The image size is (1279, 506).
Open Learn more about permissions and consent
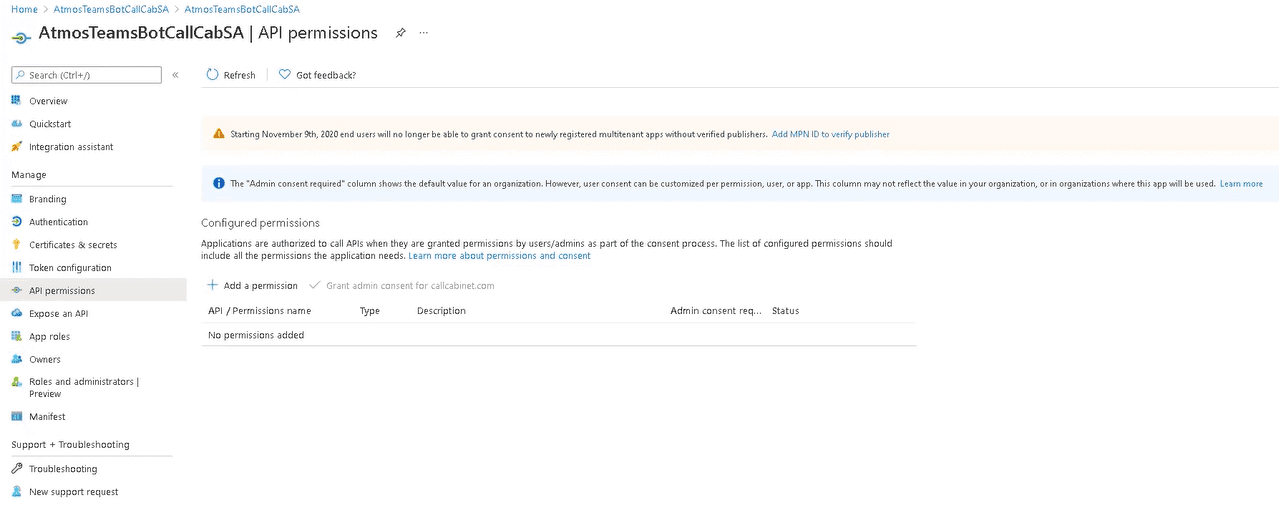499,256
